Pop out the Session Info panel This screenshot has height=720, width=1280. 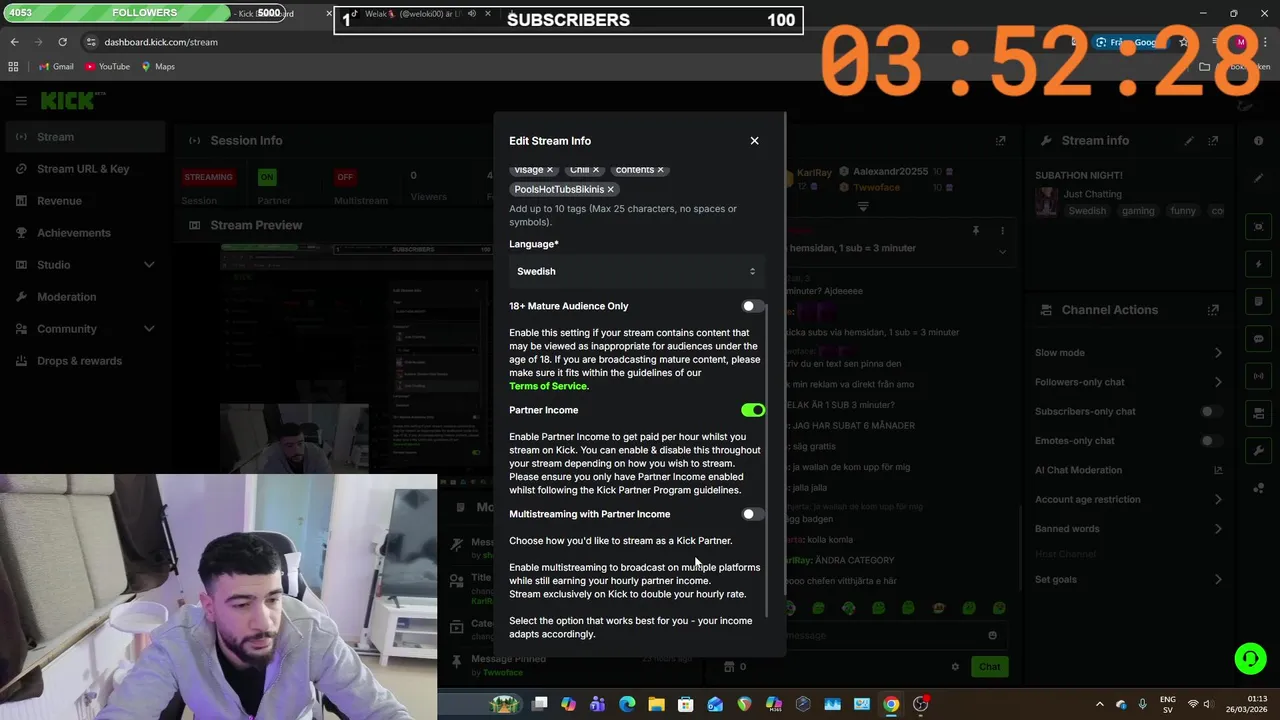coord(1000,141)
